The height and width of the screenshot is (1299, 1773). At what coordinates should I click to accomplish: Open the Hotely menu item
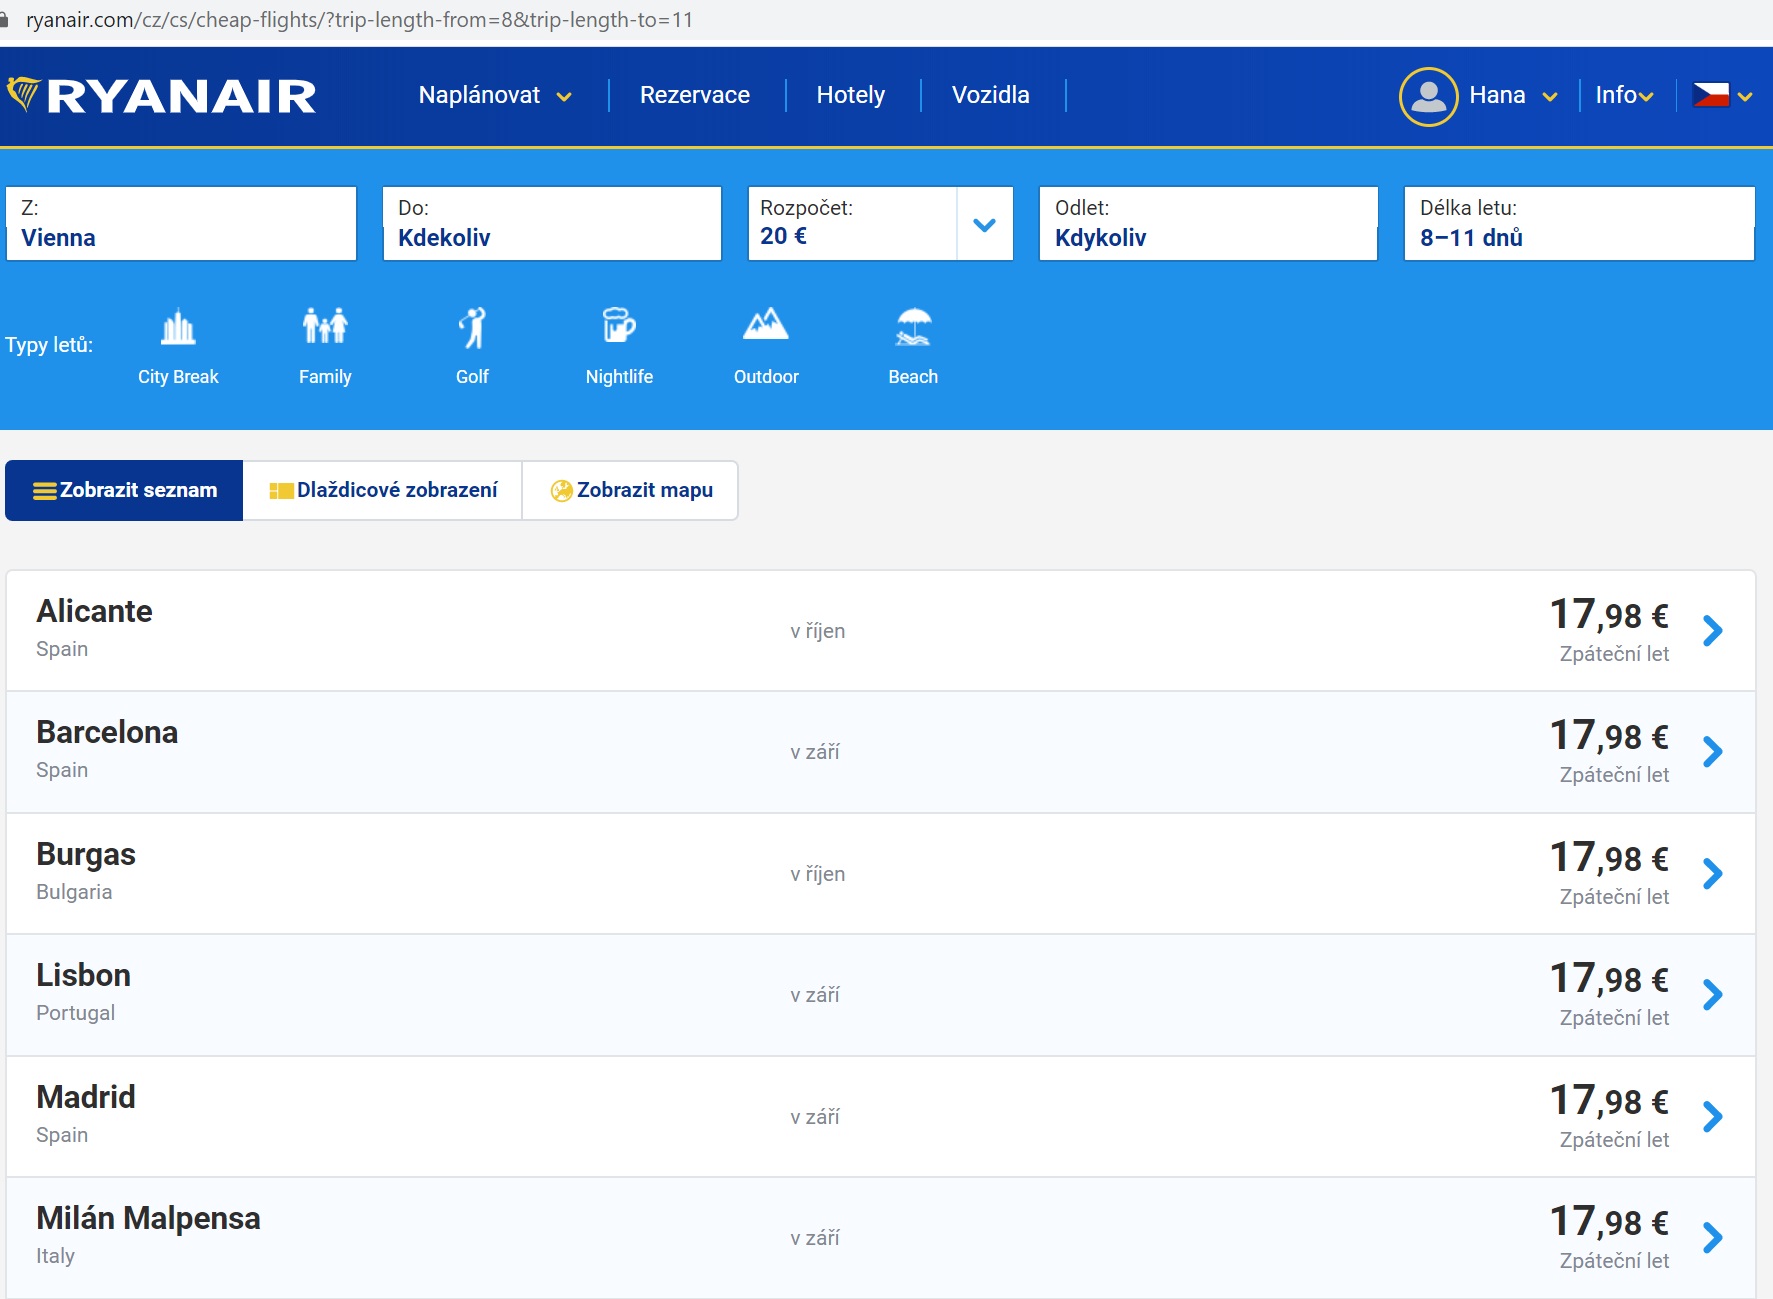(x=851, y=95)
